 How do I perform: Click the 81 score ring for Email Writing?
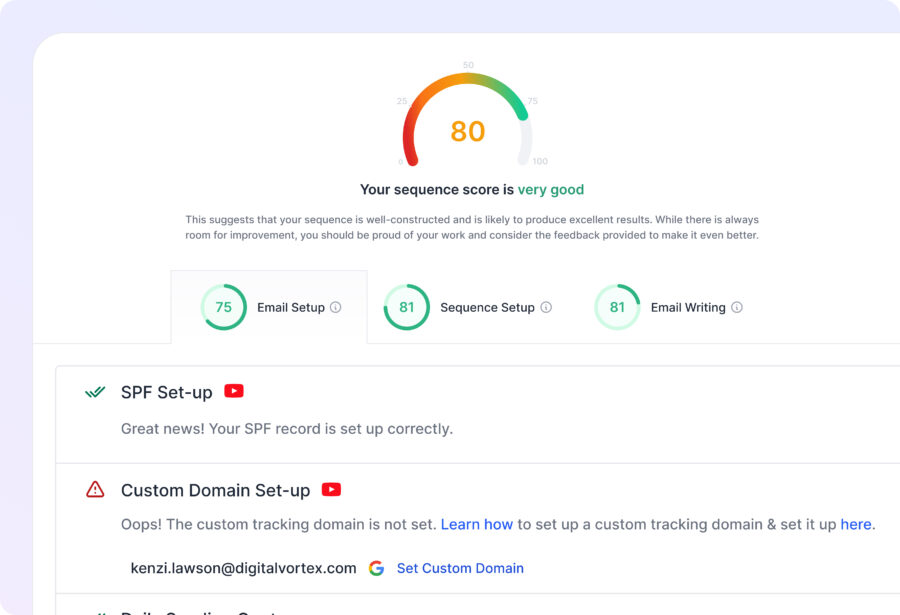pyautogui.click(x=617, y=308)
